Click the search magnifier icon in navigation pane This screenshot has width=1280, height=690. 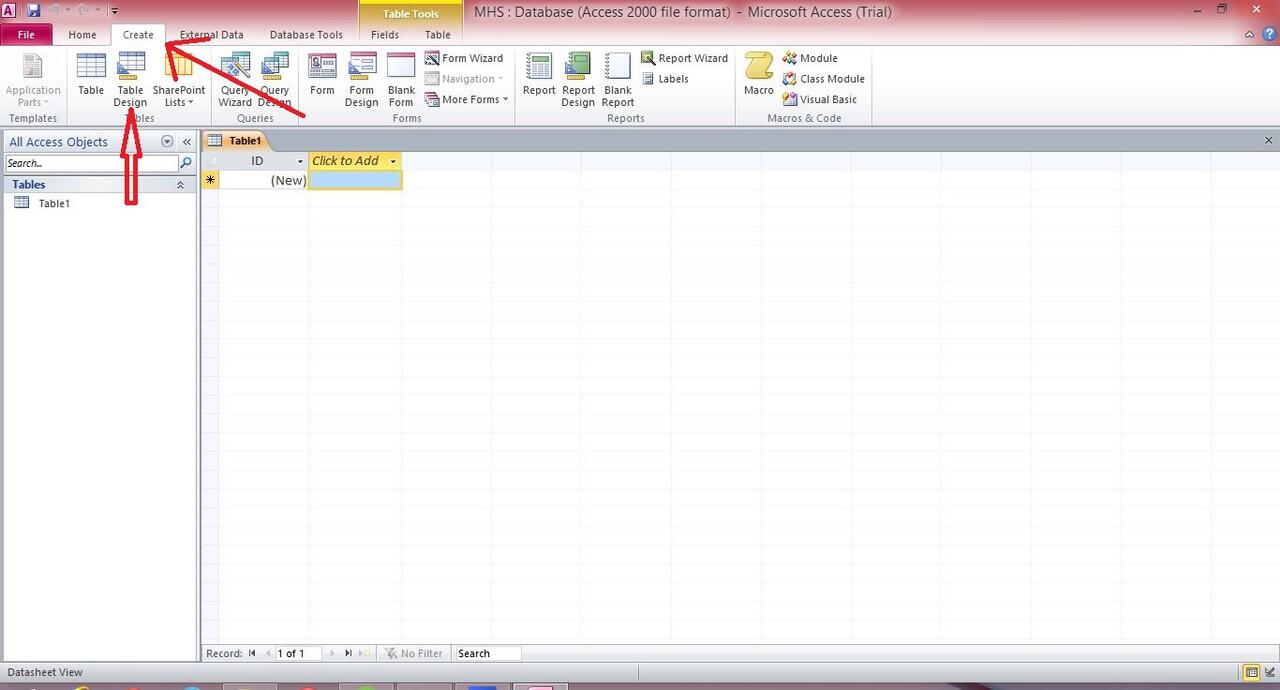point(186,163)
